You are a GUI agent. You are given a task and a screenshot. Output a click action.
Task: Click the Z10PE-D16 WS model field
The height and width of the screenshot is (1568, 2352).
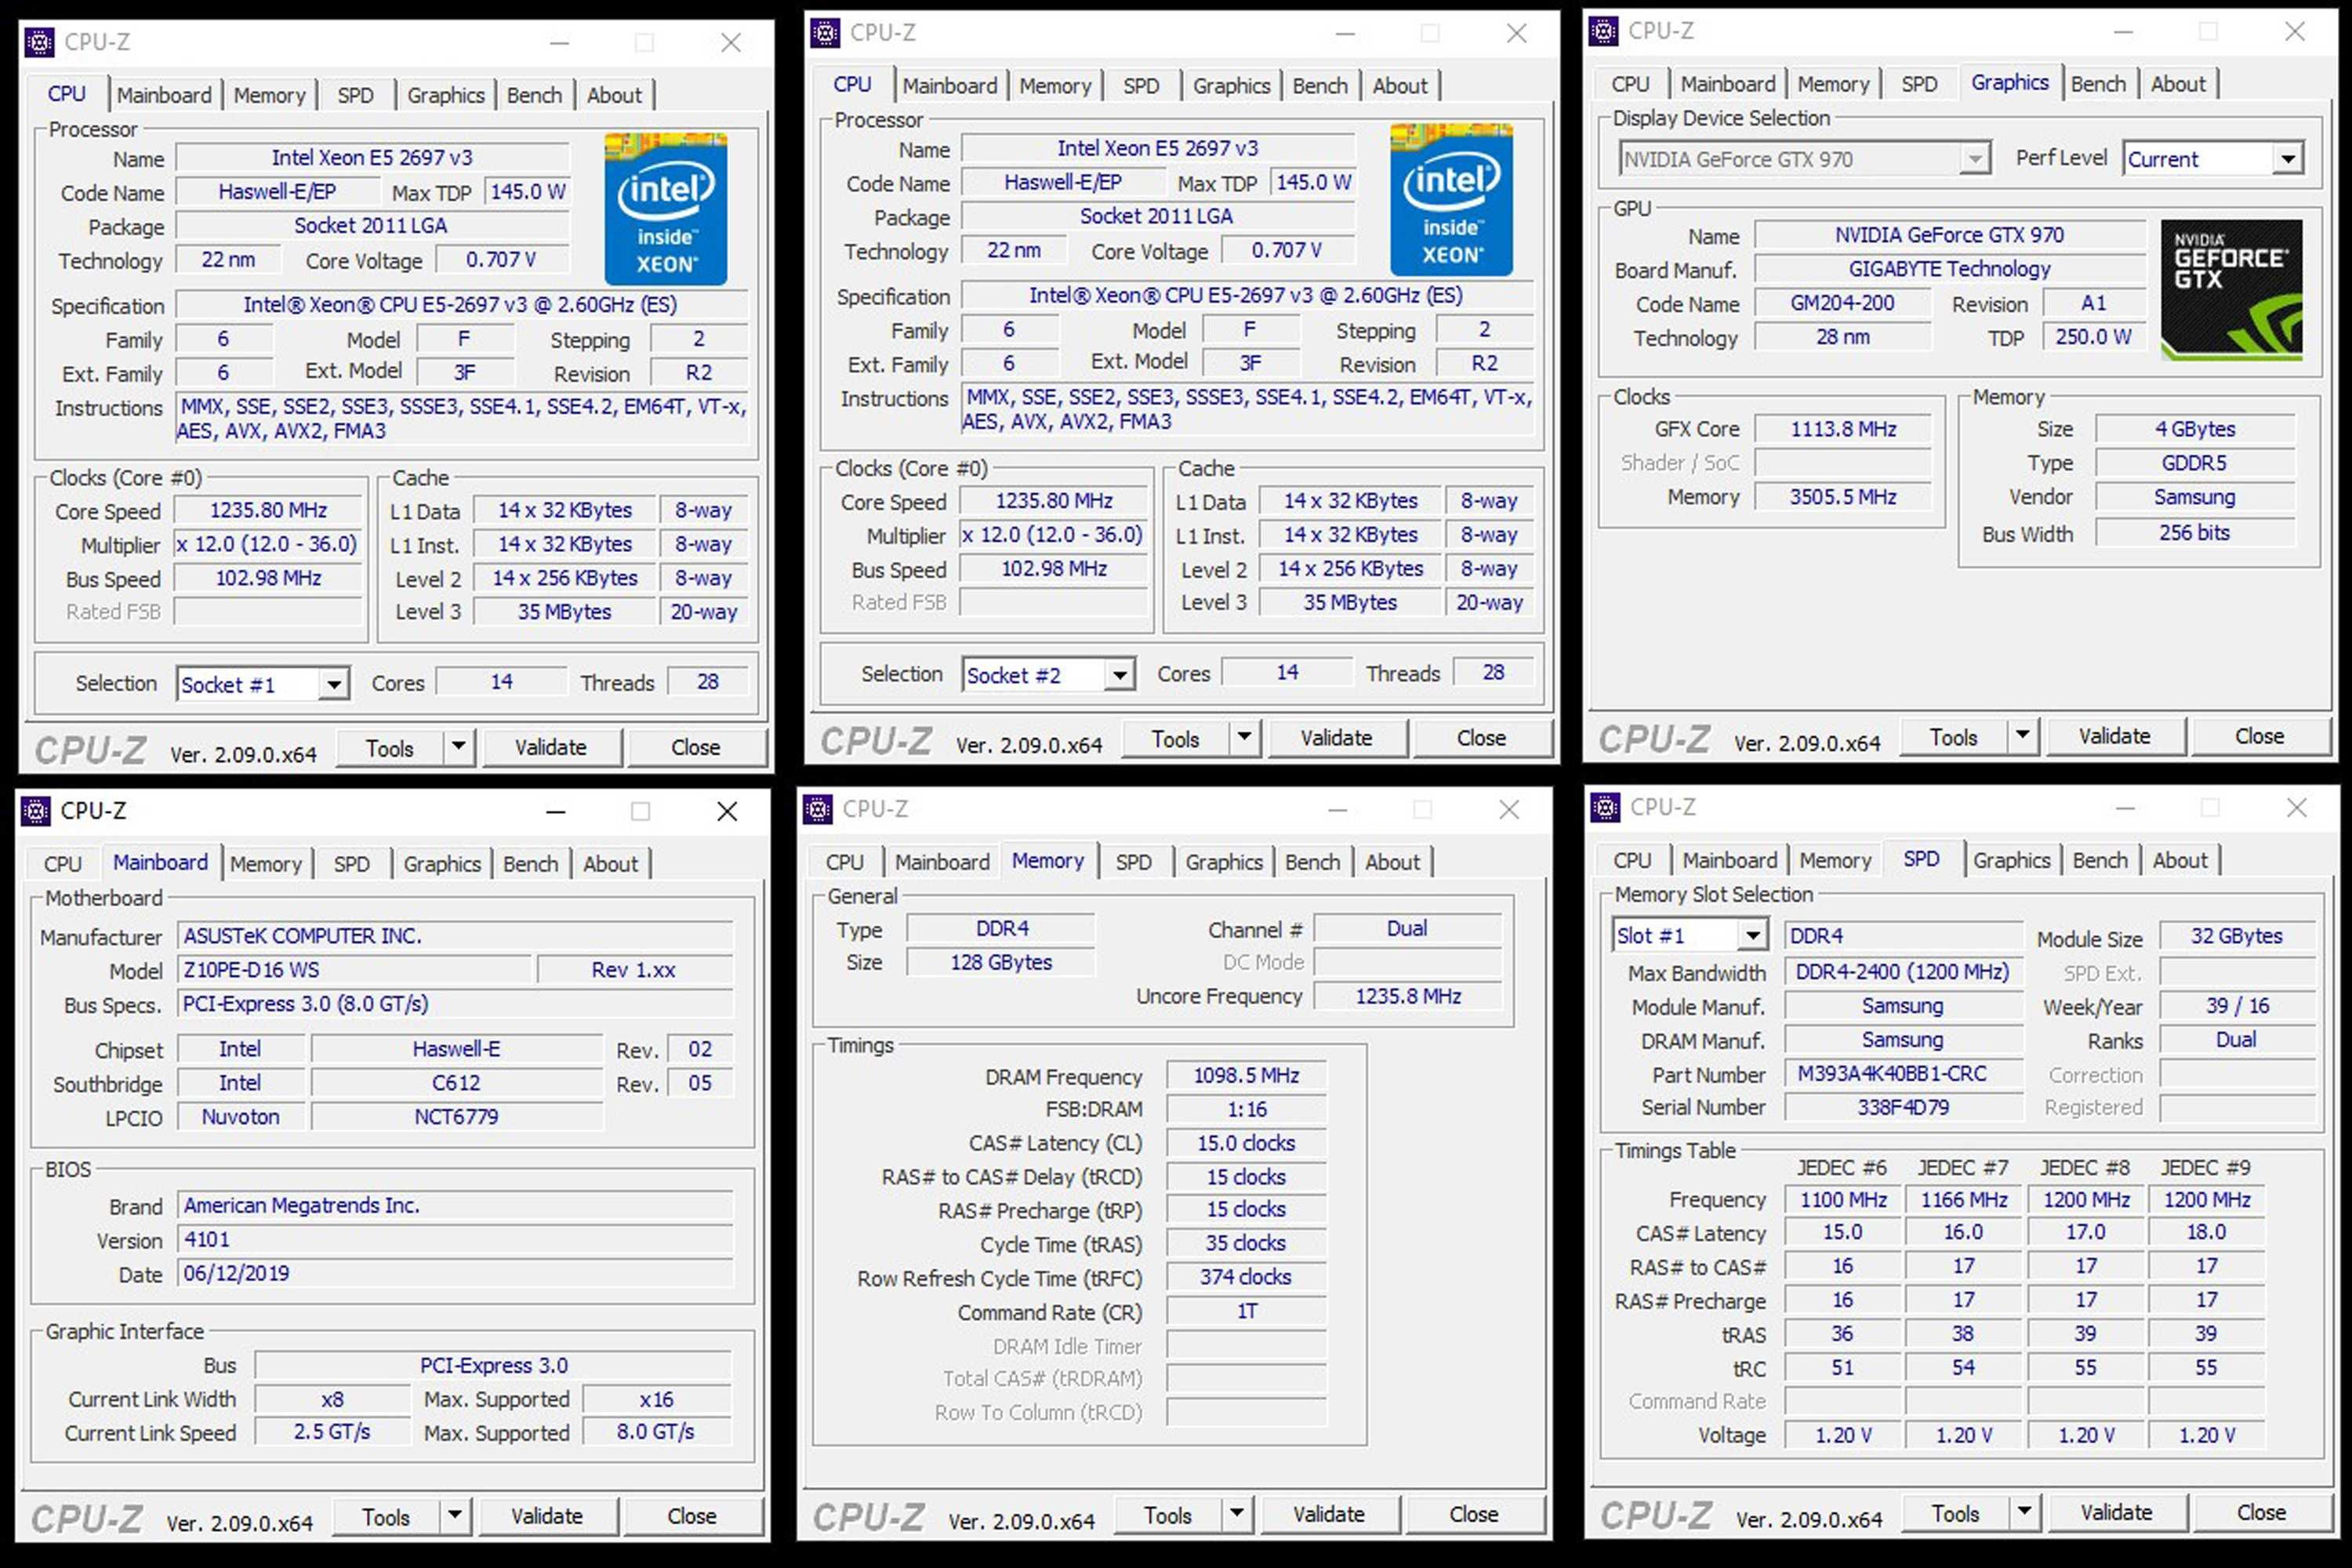tap(354, 970)
